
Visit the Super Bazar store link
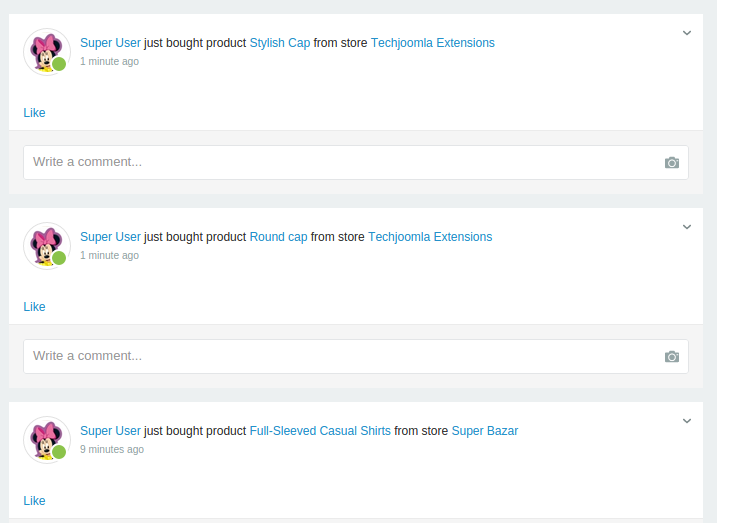click(484, 431)
